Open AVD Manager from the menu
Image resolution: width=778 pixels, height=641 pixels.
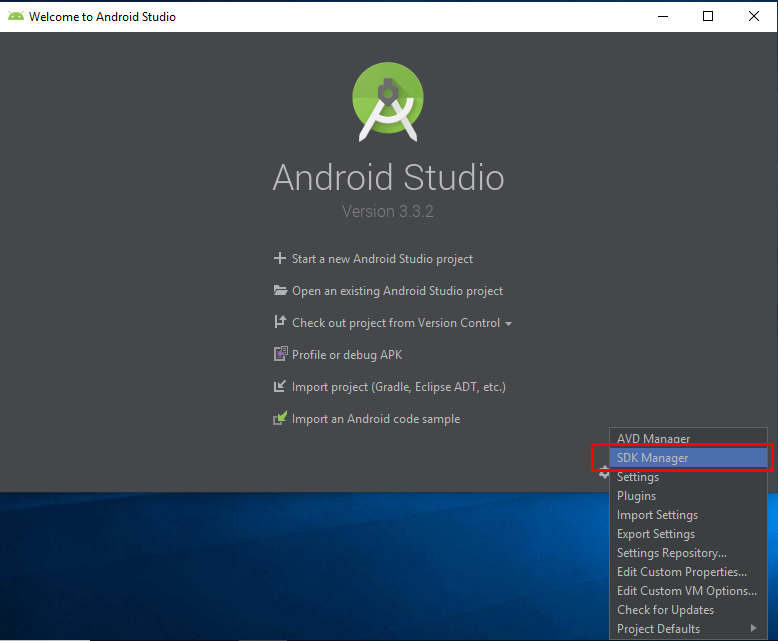[x=688, y=439]
